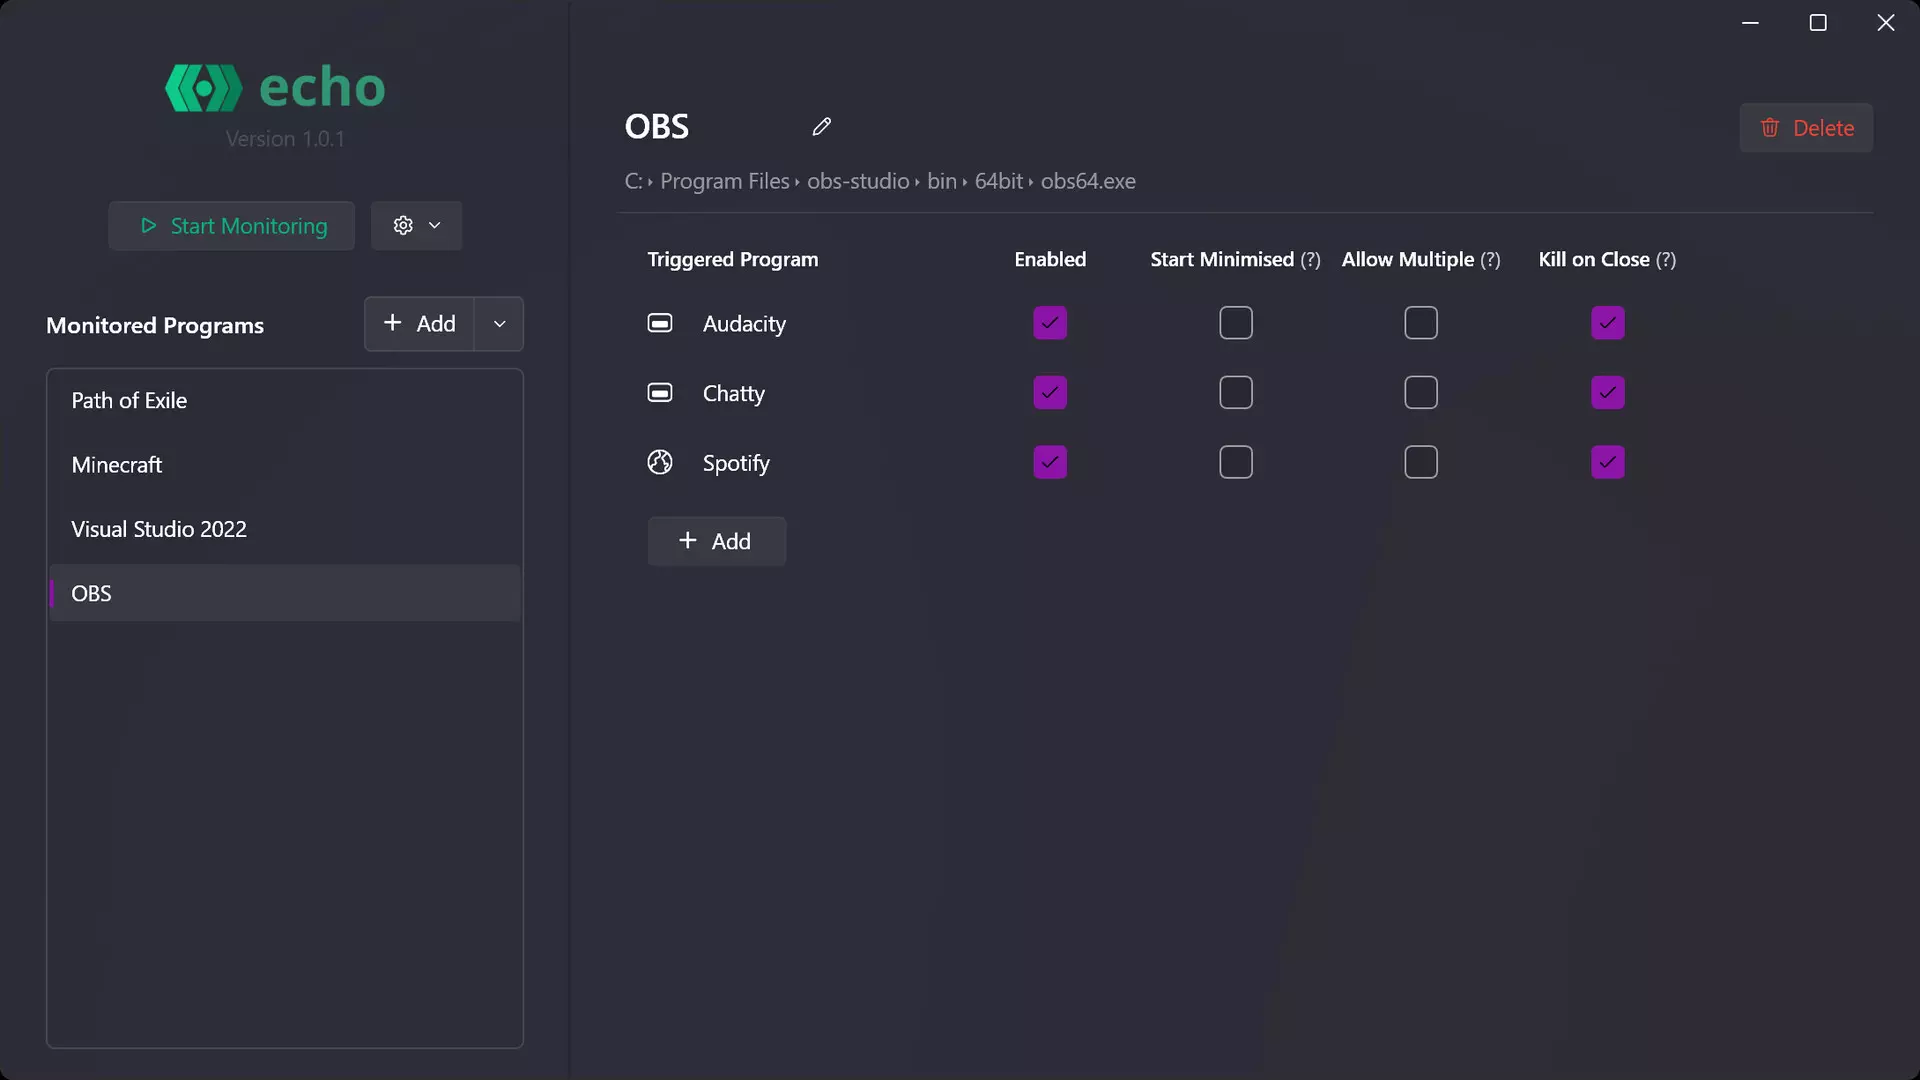The image size is (1920, 1080).
Task: Delete the OBS monitored program
Action: (1806, 128)
